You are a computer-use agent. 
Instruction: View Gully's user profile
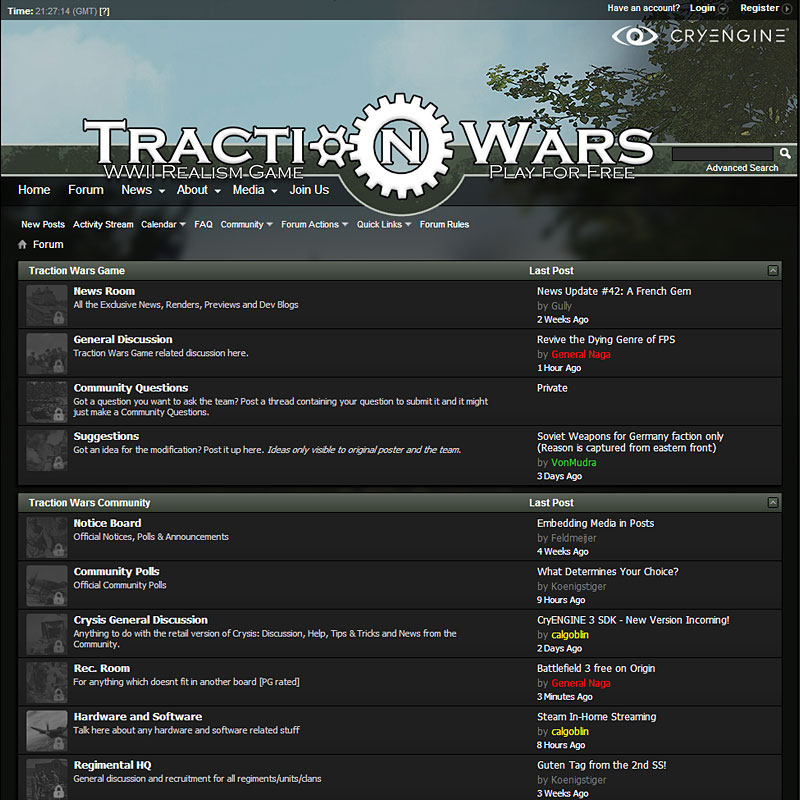(x=561, y=306)
